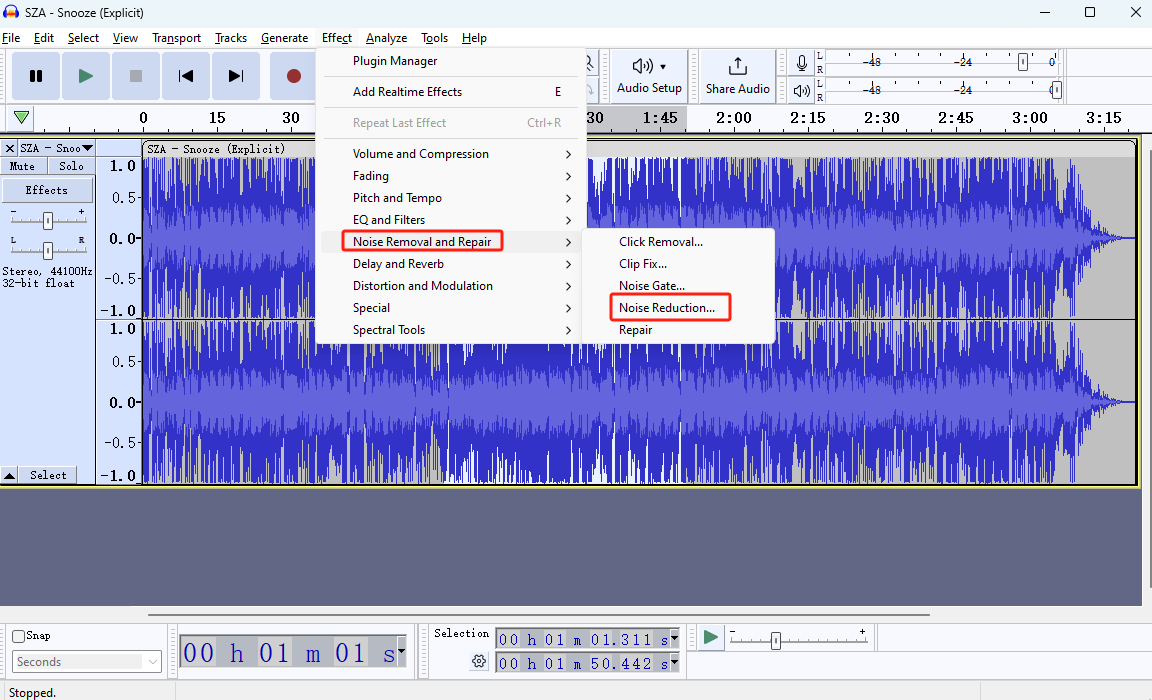1152x700 pixels.
Task: Click the Skip to End button
Action: click(x=236, y=76)
